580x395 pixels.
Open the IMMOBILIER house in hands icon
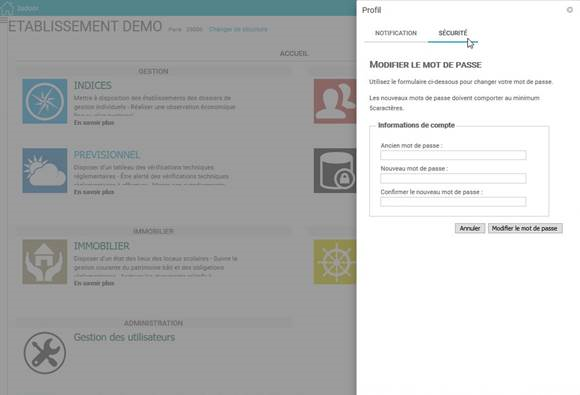click(x=45, y=262)
